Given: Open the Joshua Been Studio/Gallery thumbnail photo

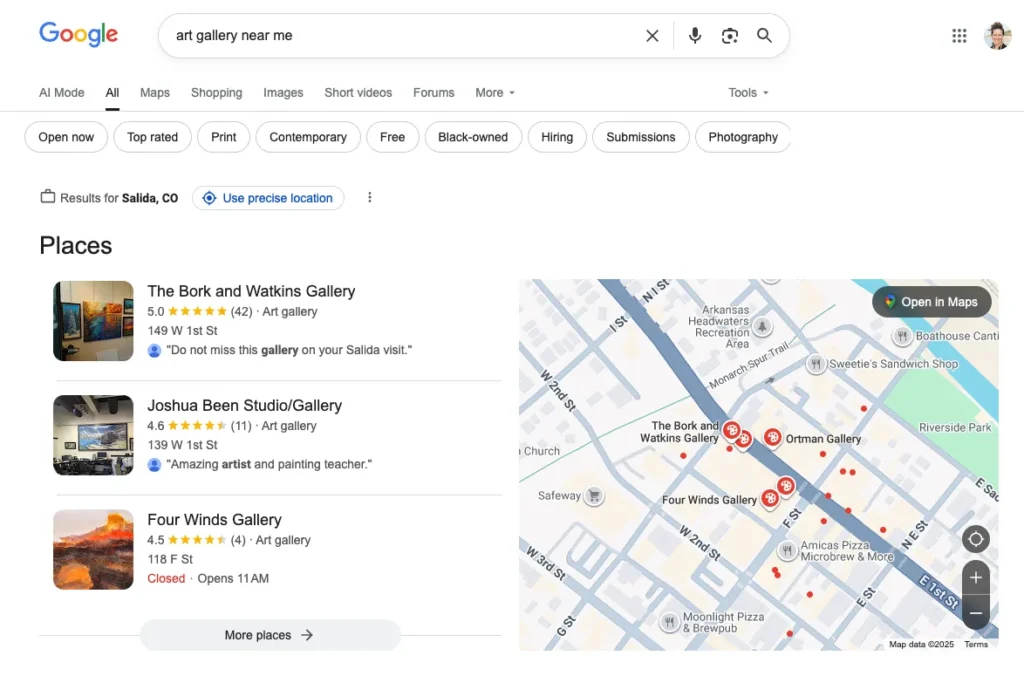Looking at the screenshot, I should coord(93,435).
